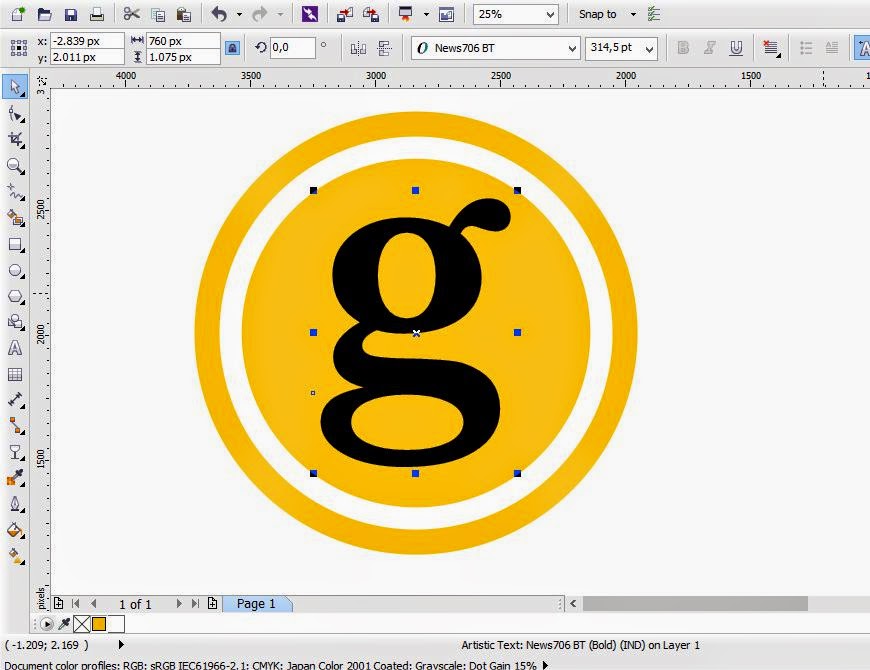Mirror the text horizontally
Viewport: 870px width, 670px height.
pyautogui.click(x=358, y=48)
